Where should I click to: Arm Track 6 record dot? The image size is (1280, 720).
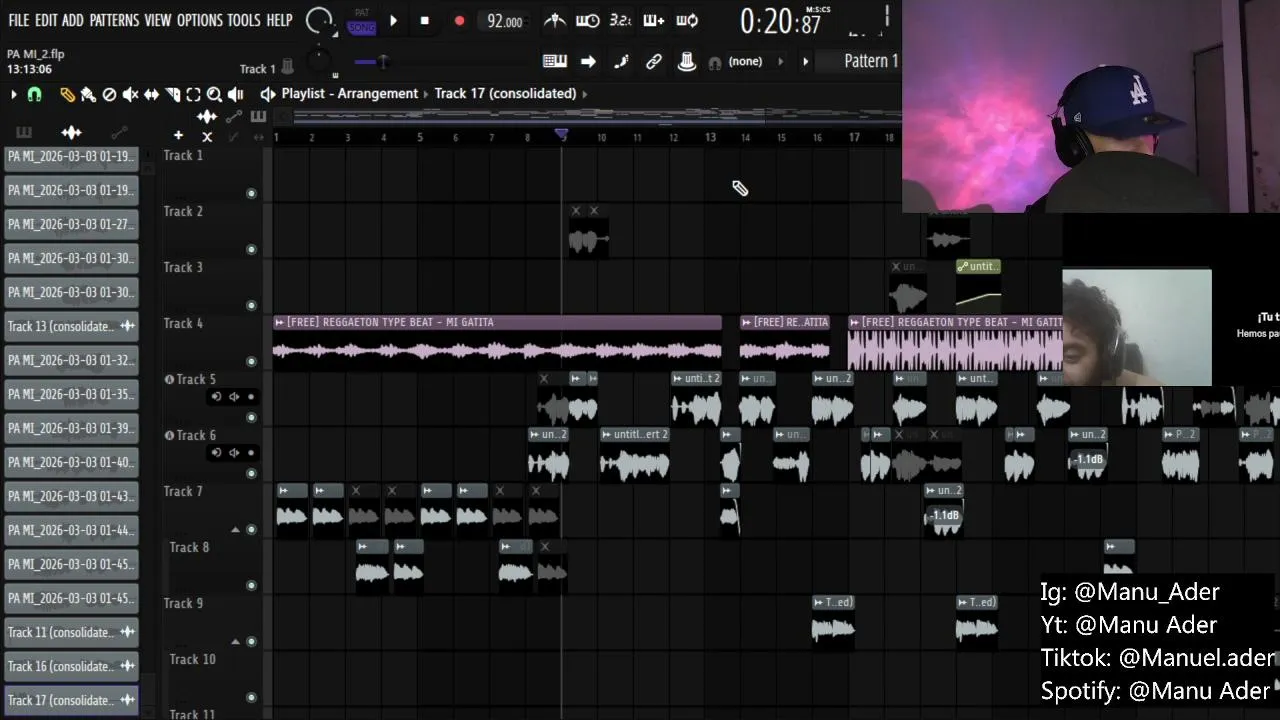(x=251, y=453)
